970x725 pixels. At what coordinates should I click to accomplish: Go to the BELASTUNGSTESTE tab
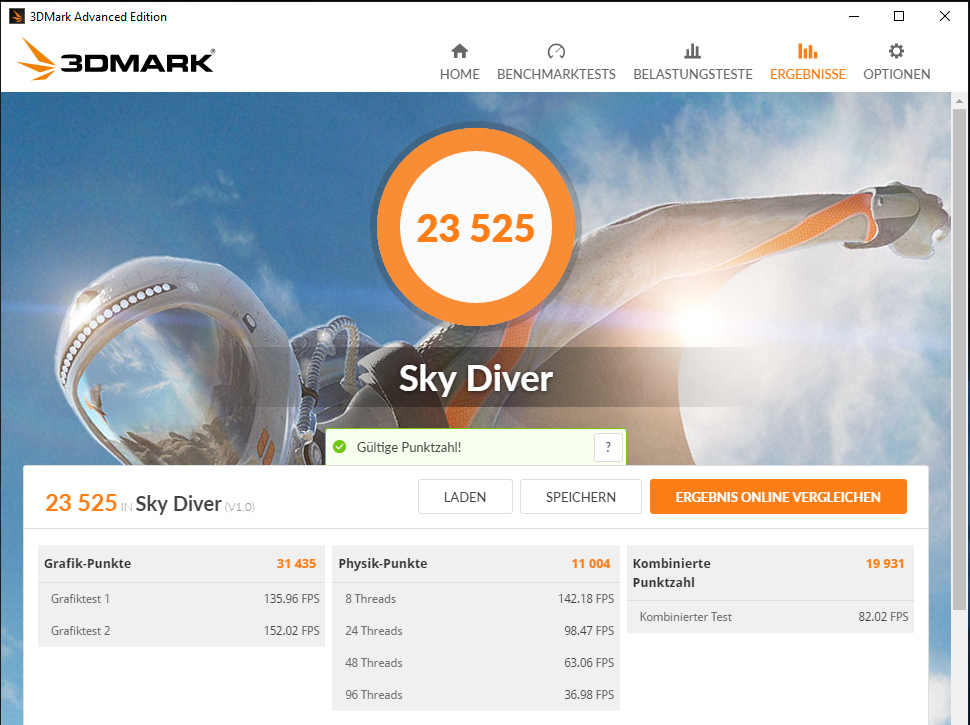[693, 62]
